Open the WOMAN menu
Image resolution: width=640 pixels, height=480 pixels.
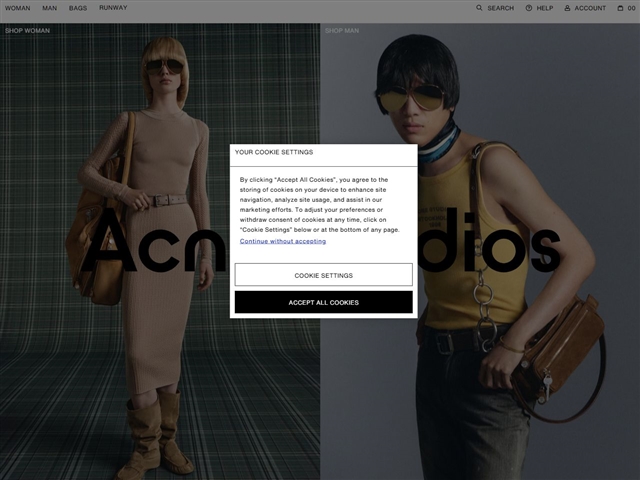[x=18, y=8]
